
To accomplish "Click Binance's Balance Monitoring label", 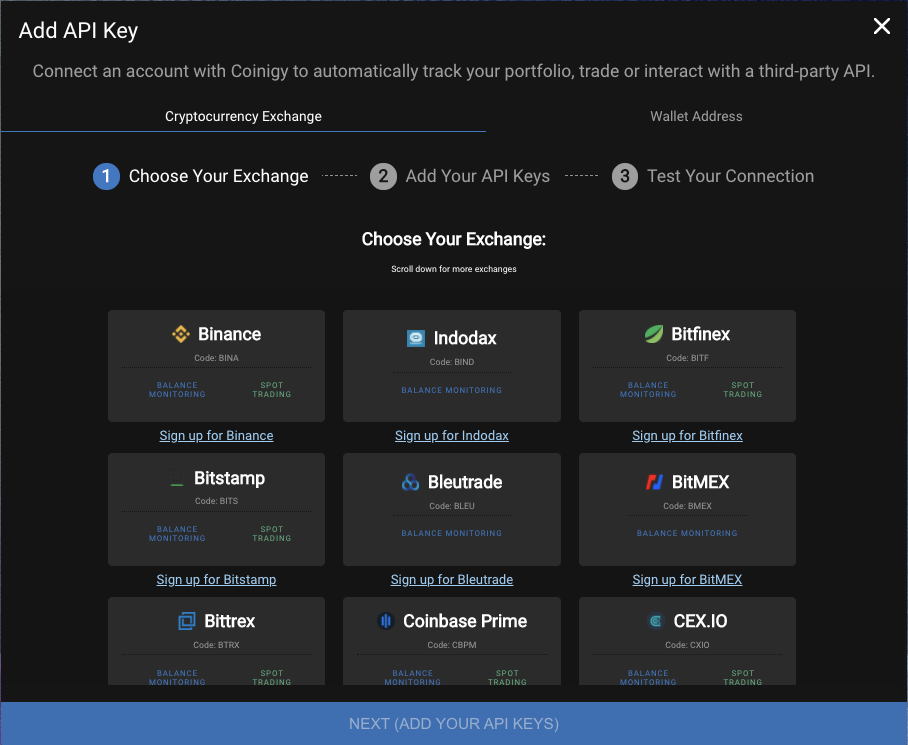I will [x=177, y=390].
